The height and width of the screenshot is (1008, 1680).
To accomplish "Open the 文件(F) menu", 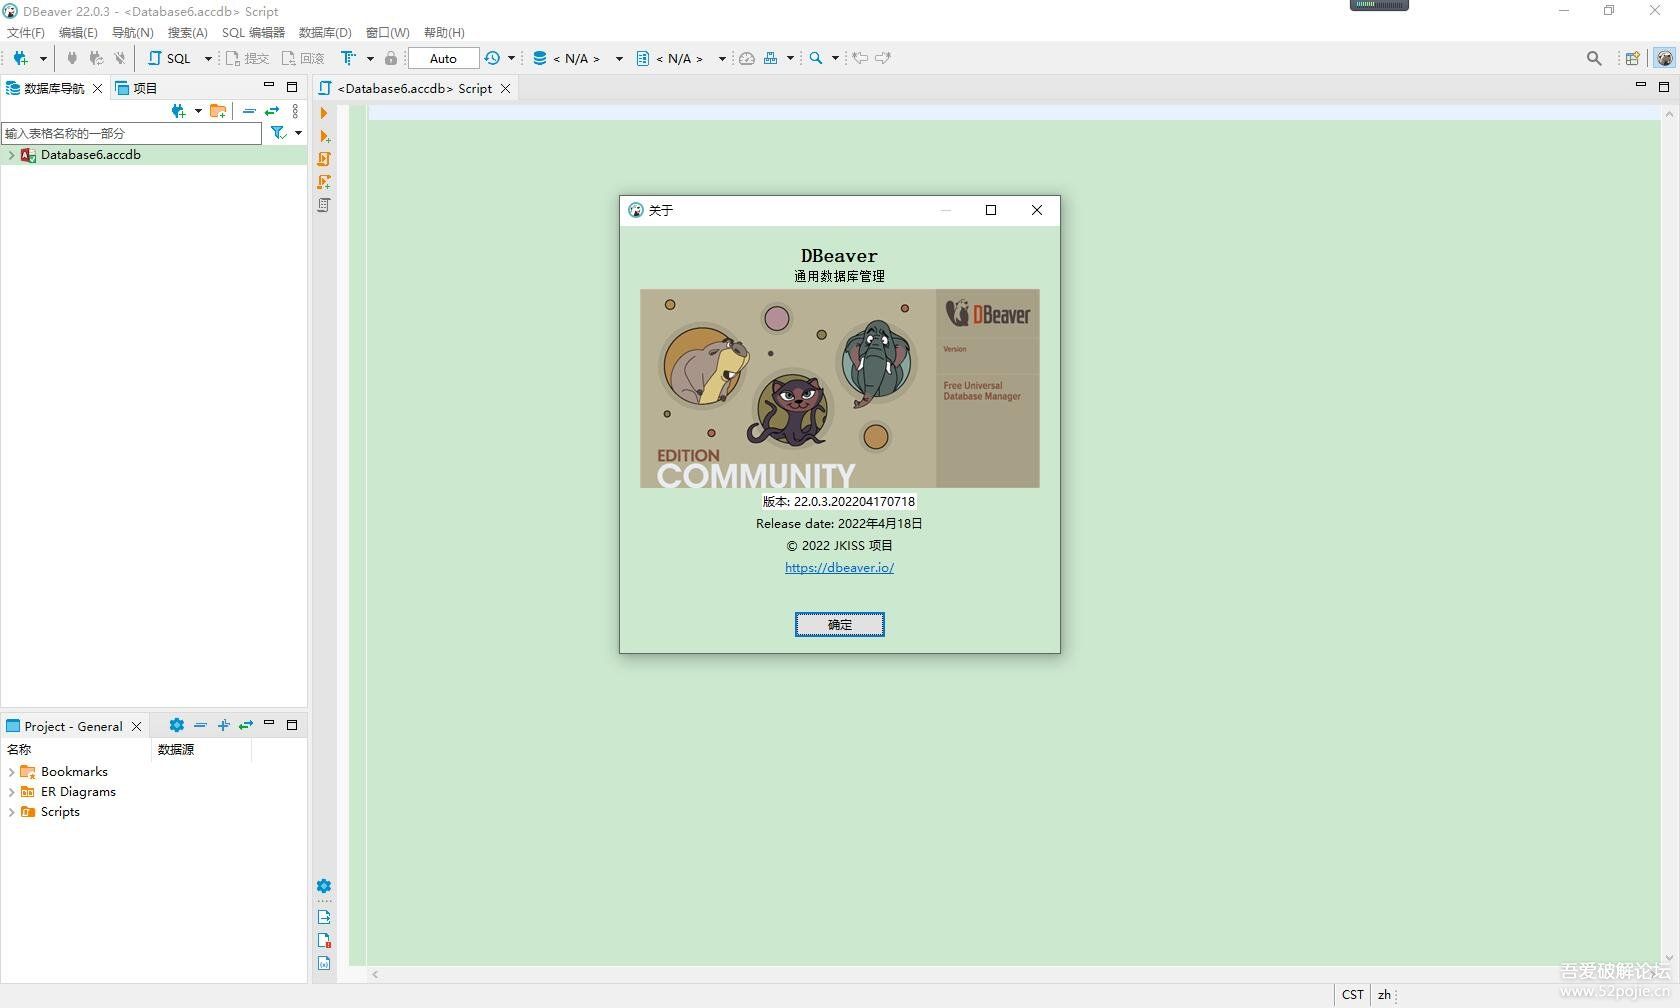I will (26, 32).
